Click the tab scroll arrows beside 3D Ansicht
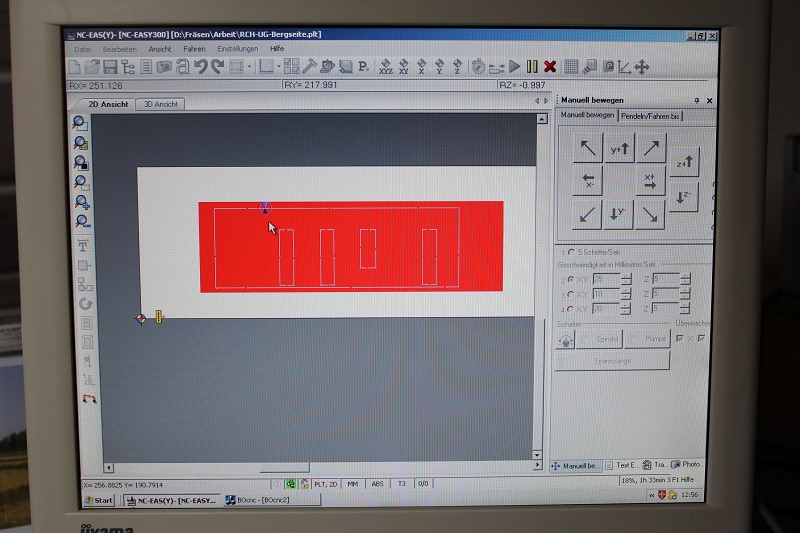800x533 pixels. [x=538, y=101]
